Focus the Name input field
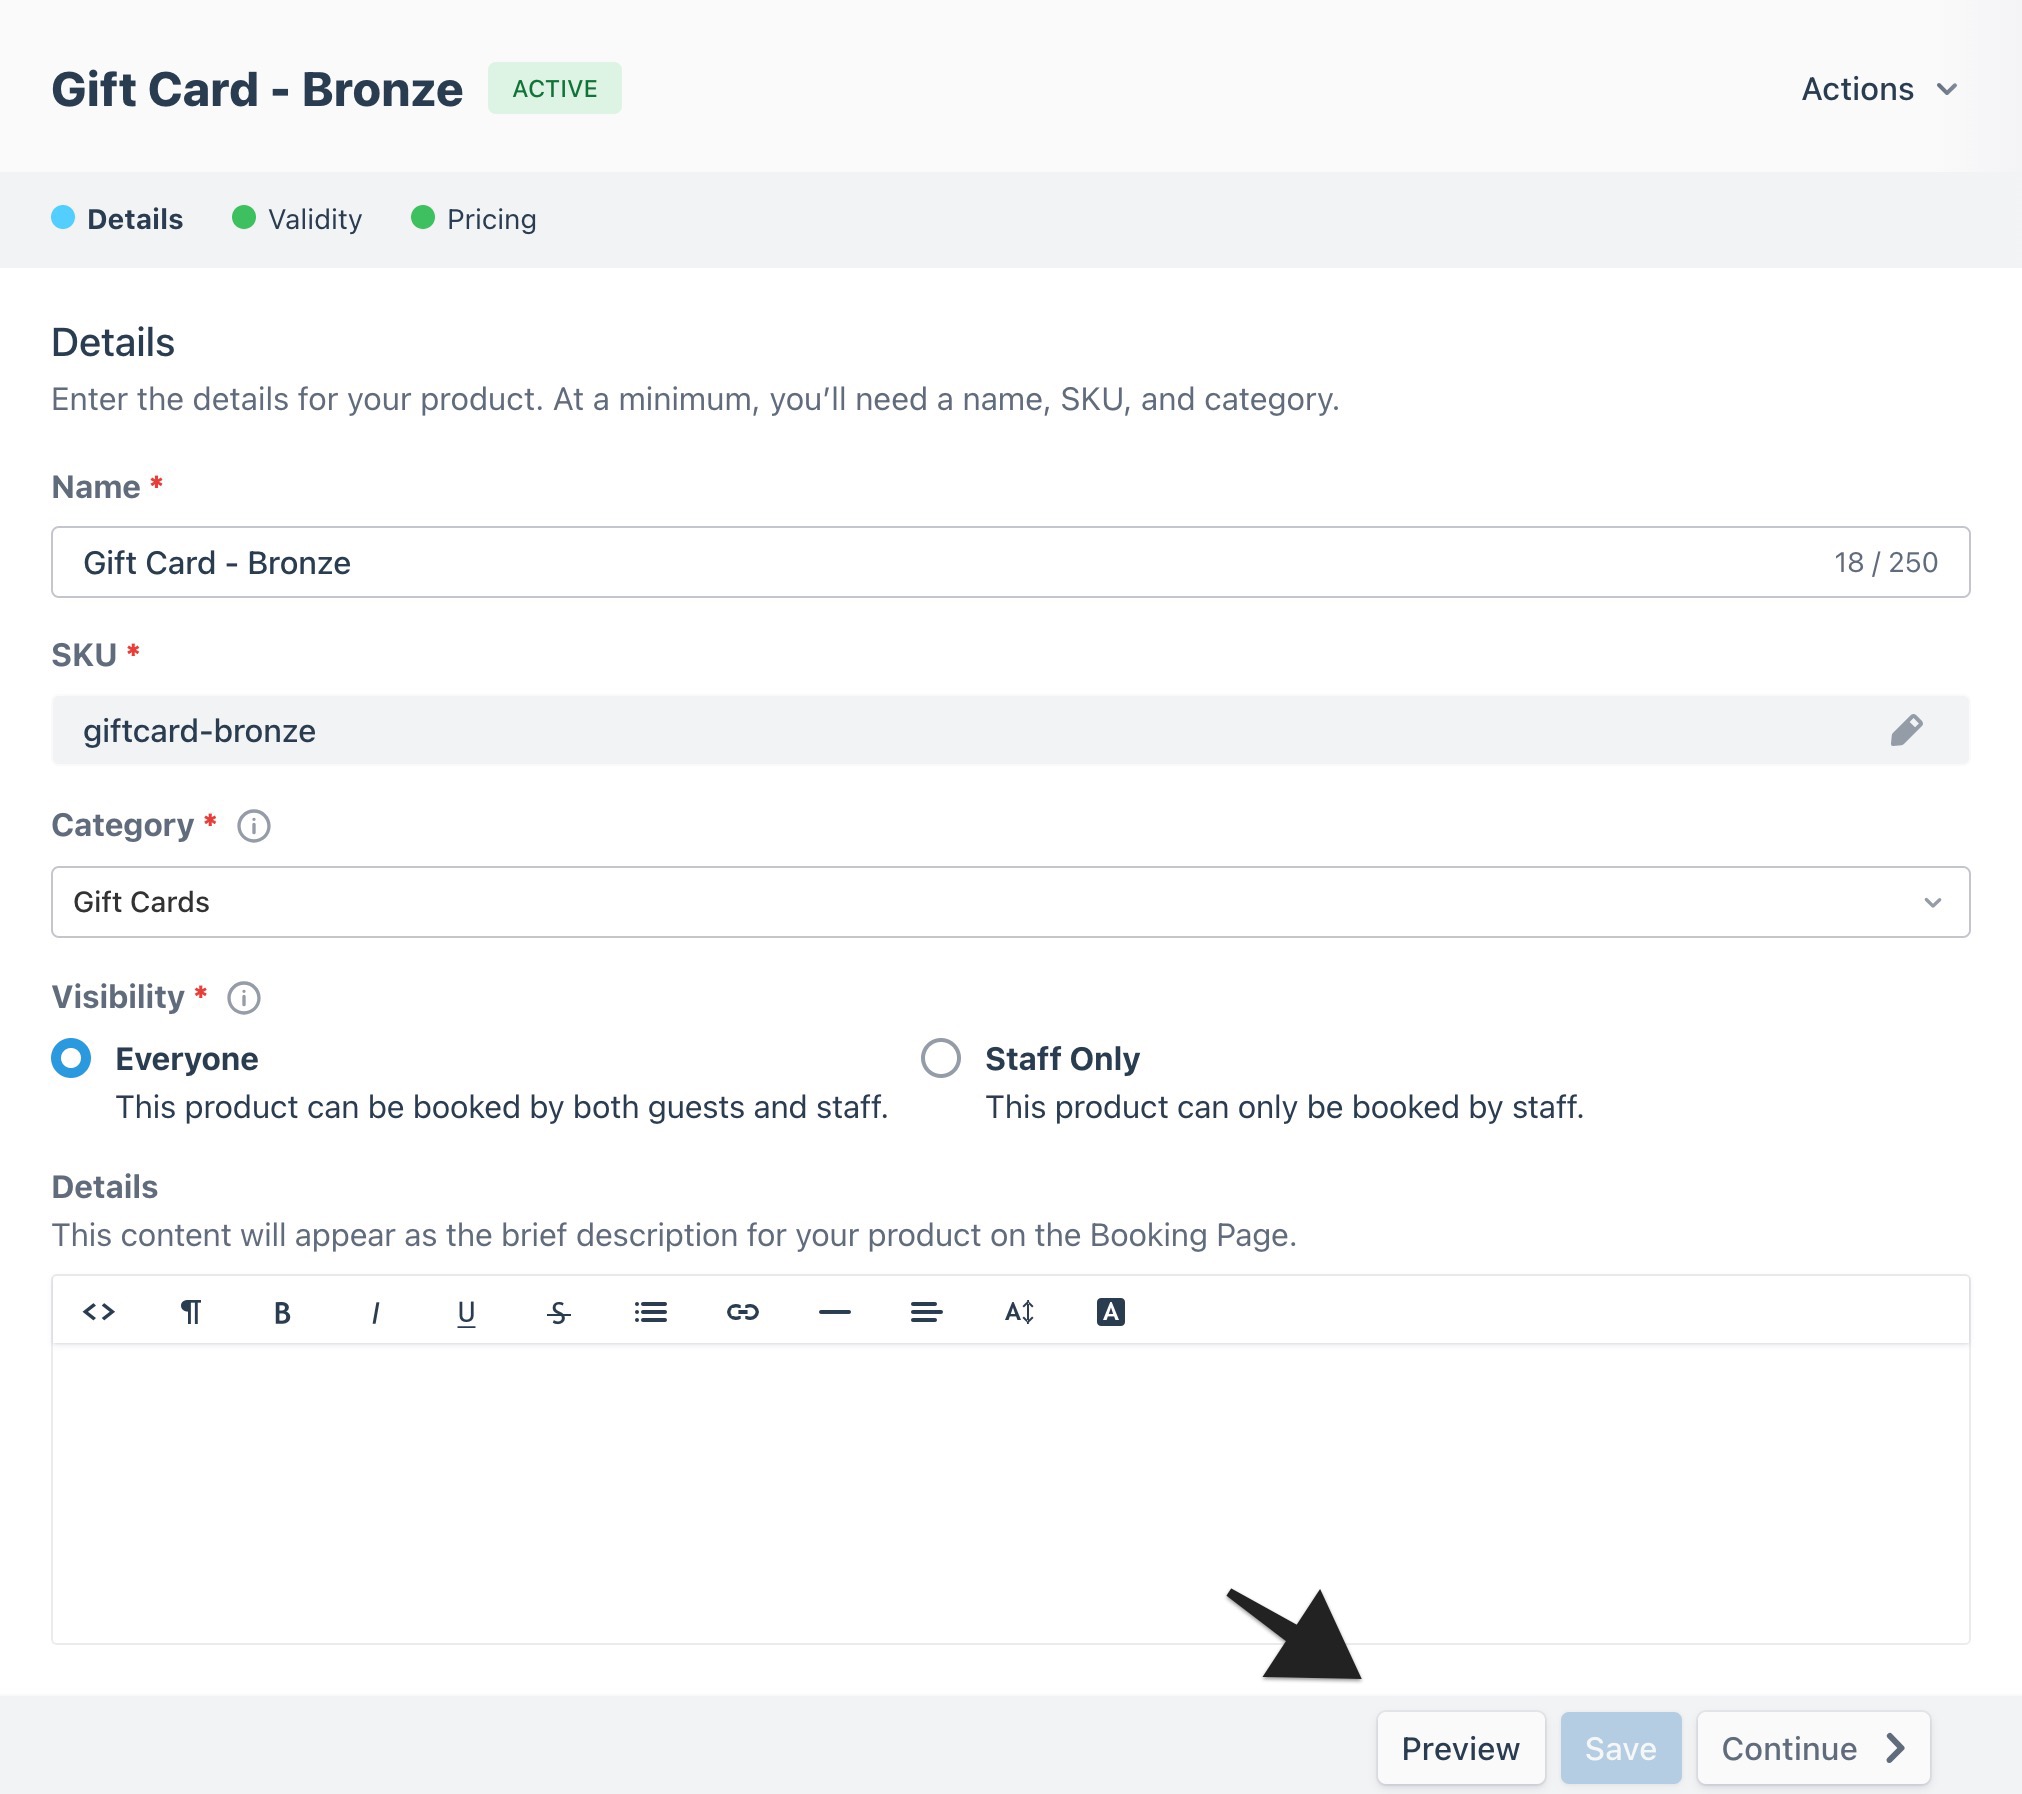This screenshot has height=1794, width=2022. [x=1011, y=562]
